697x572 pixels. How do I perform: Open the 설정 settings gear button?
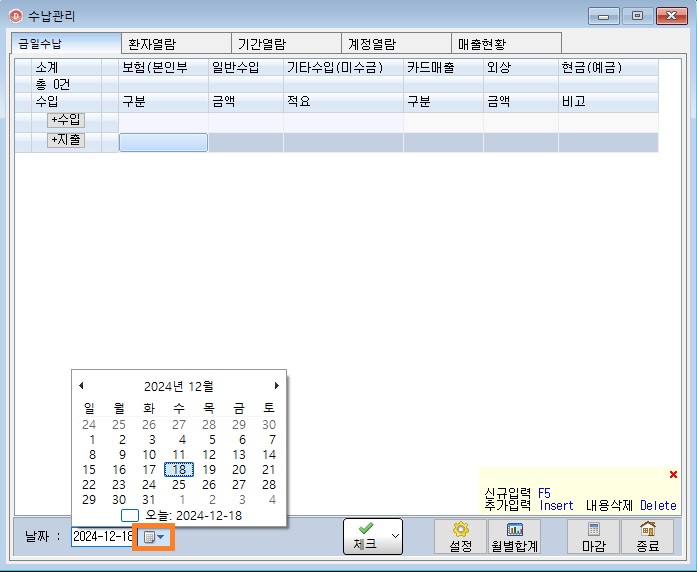(x=460, y=537)
